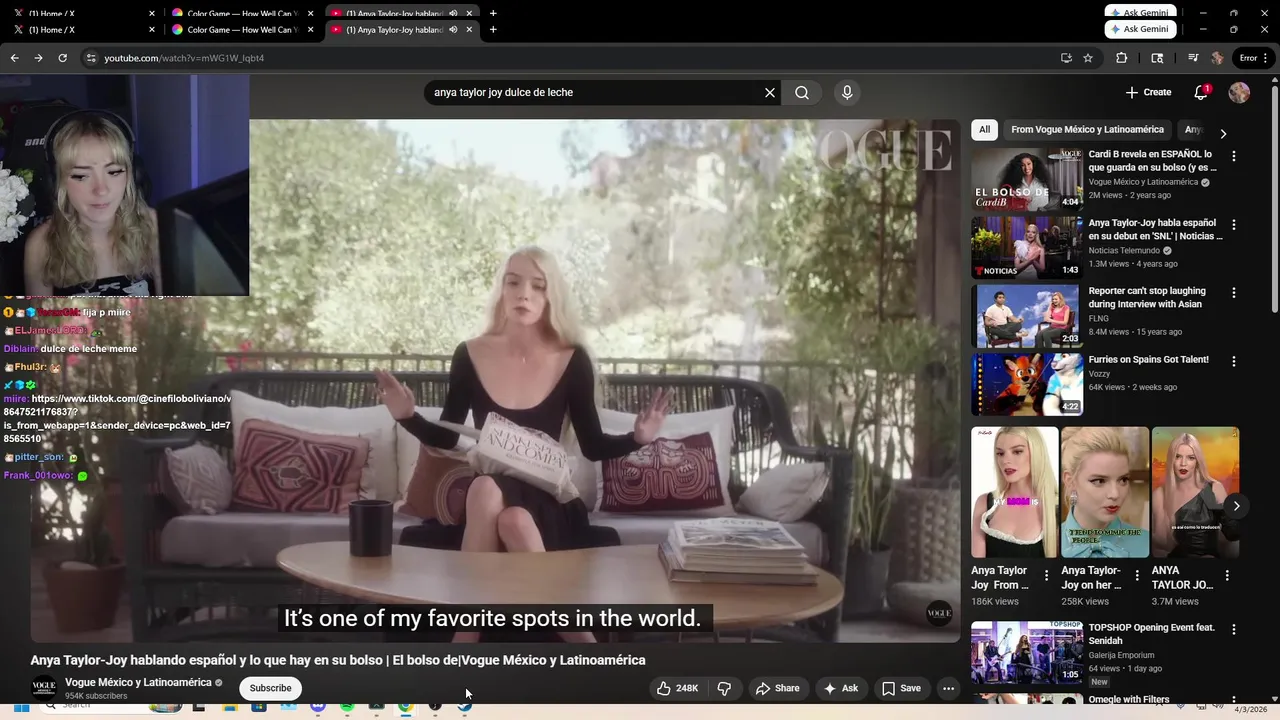Open options for the 258K views Short

(1136, 575)
